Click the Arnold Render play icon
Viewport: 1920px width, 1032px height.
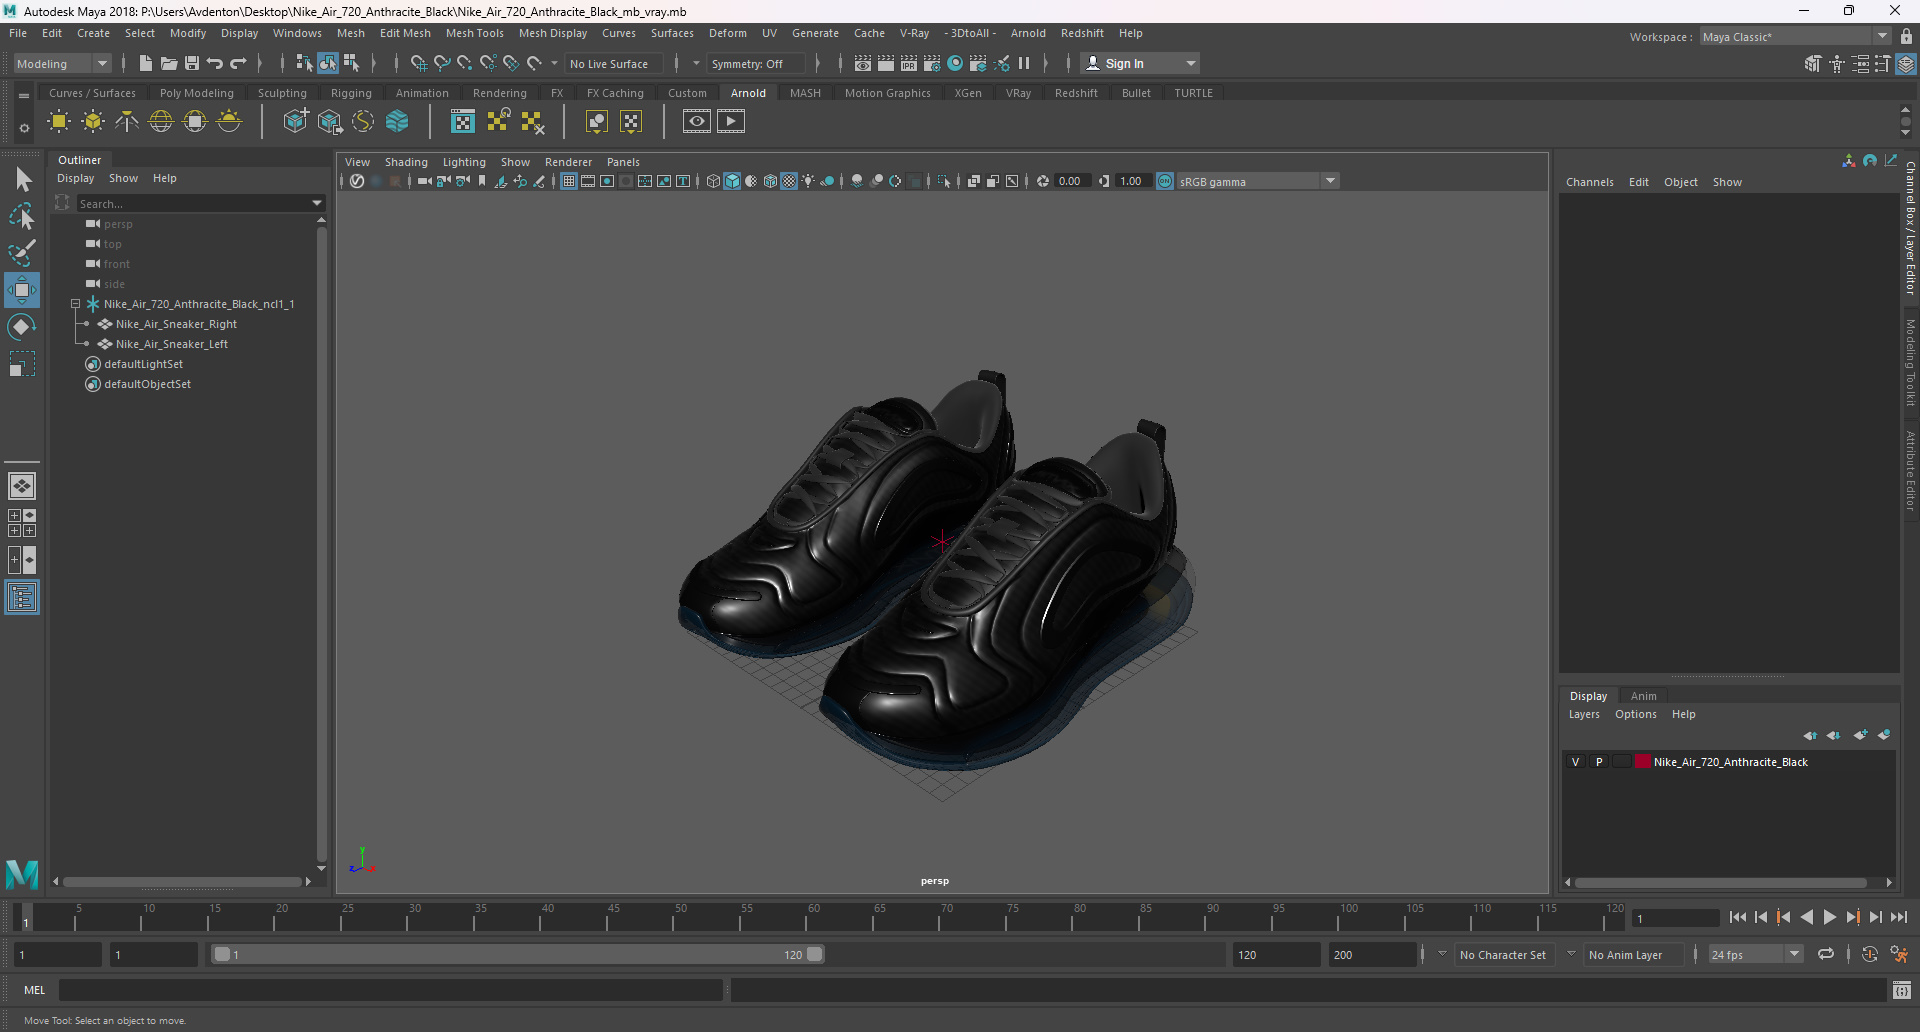point(731,122)
